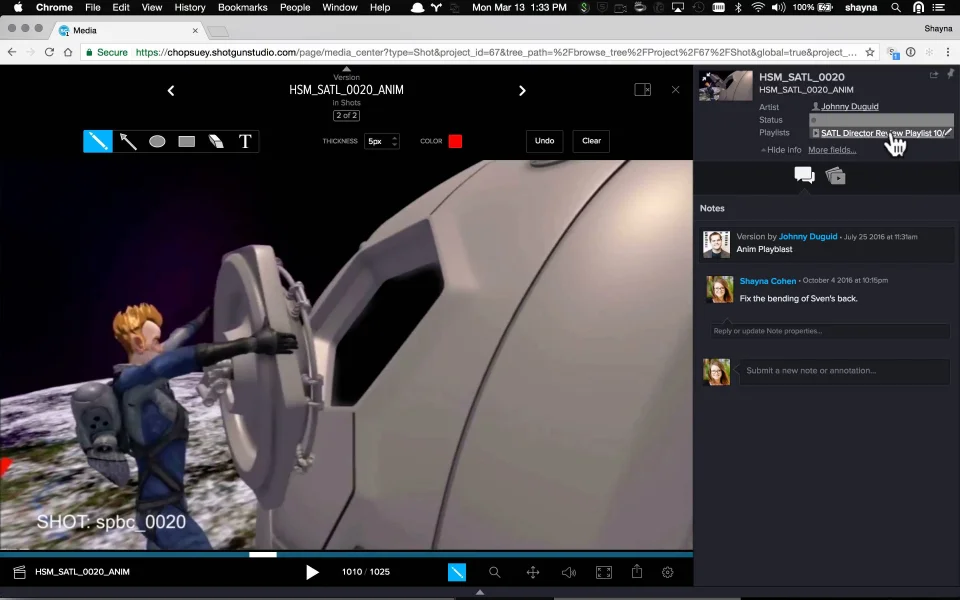Viewport: 960px width, 600px height.
Task: Expand the top version drawer arrow
Action: click(x=347, y=69)
